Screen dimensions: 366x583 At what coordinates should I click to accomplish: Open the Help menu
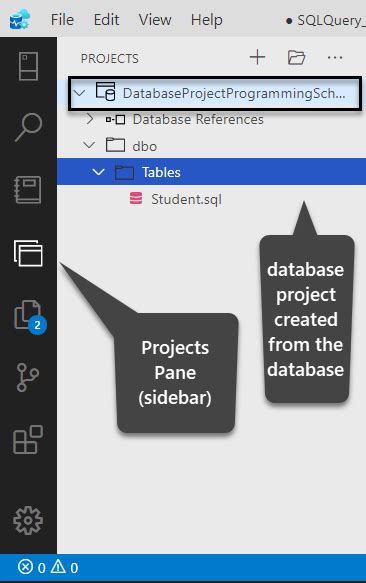point(206,19)
